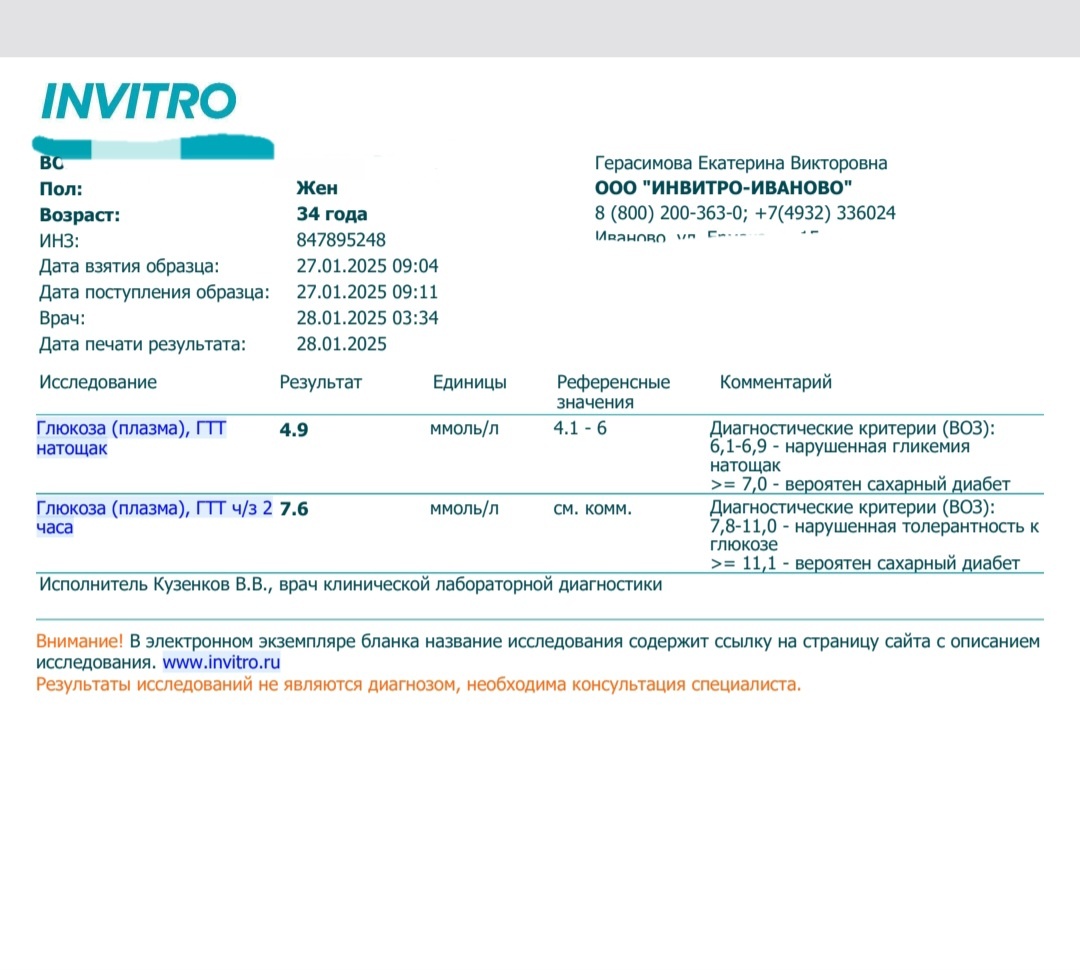Select the two-hour glucose result 7.6

(293, 509)
